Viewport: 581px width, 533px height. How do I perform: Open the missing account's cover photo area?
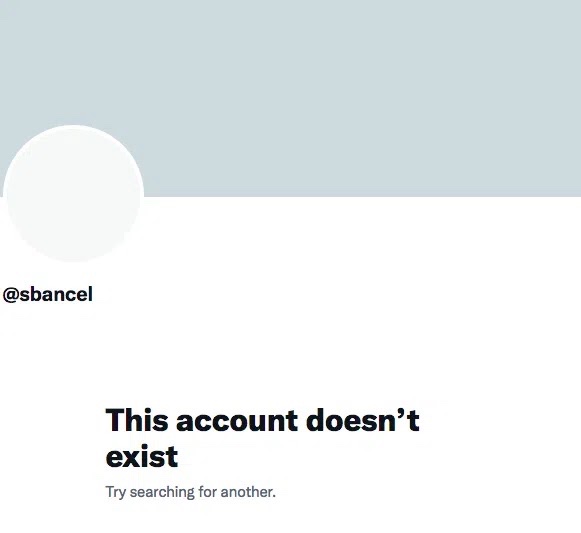(290, 98)
